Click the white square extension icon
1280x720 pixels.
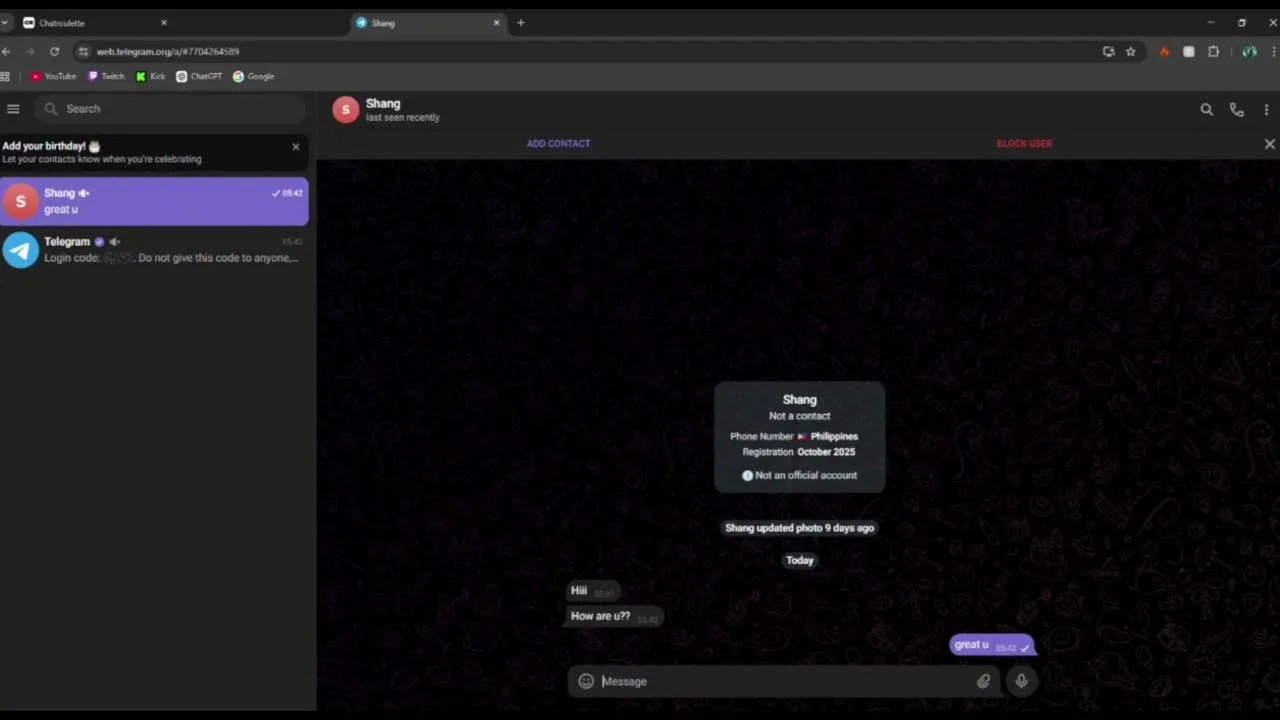1188,52
